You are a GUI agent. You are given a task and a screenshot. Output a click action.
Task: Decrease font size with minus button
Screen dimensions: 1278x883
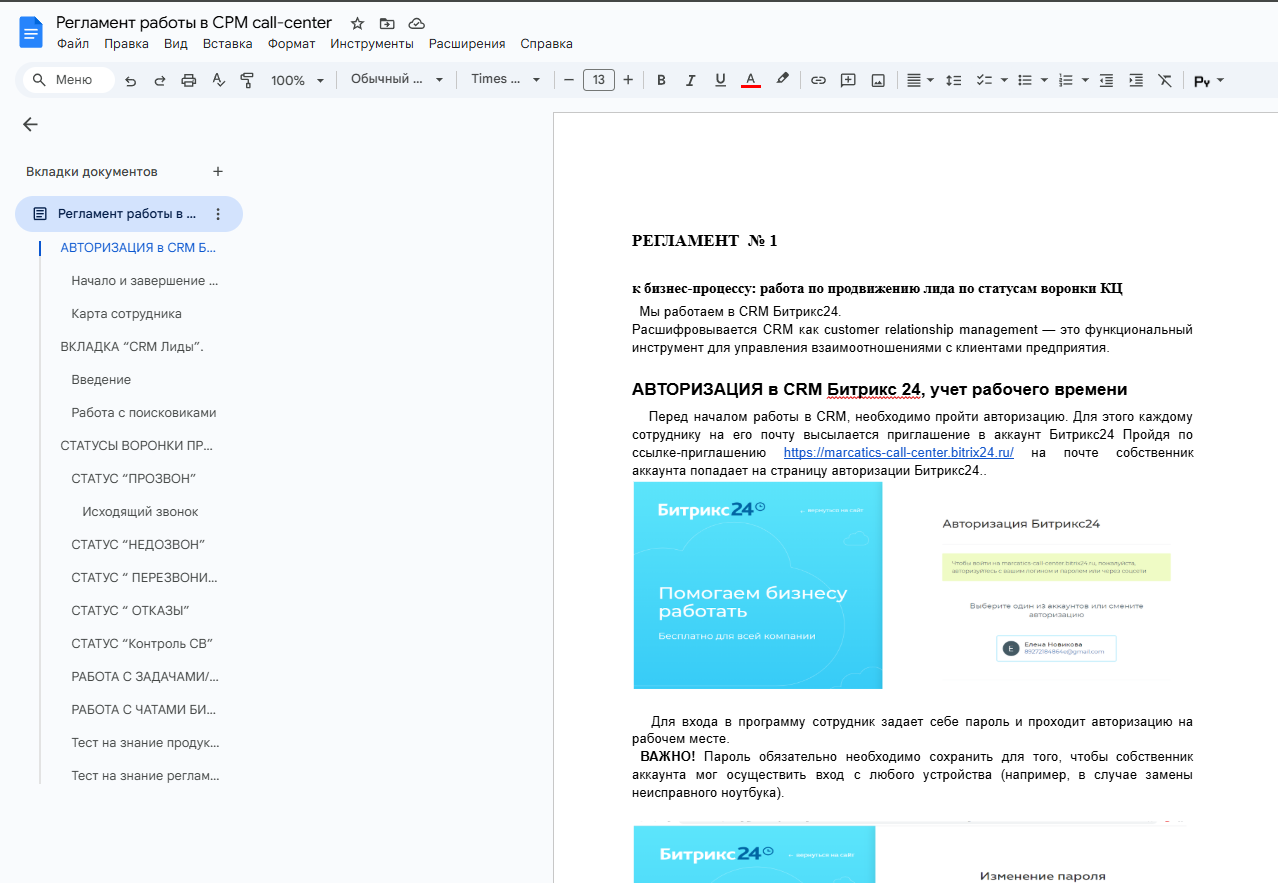pyautogui.click(x=569, y=80)
